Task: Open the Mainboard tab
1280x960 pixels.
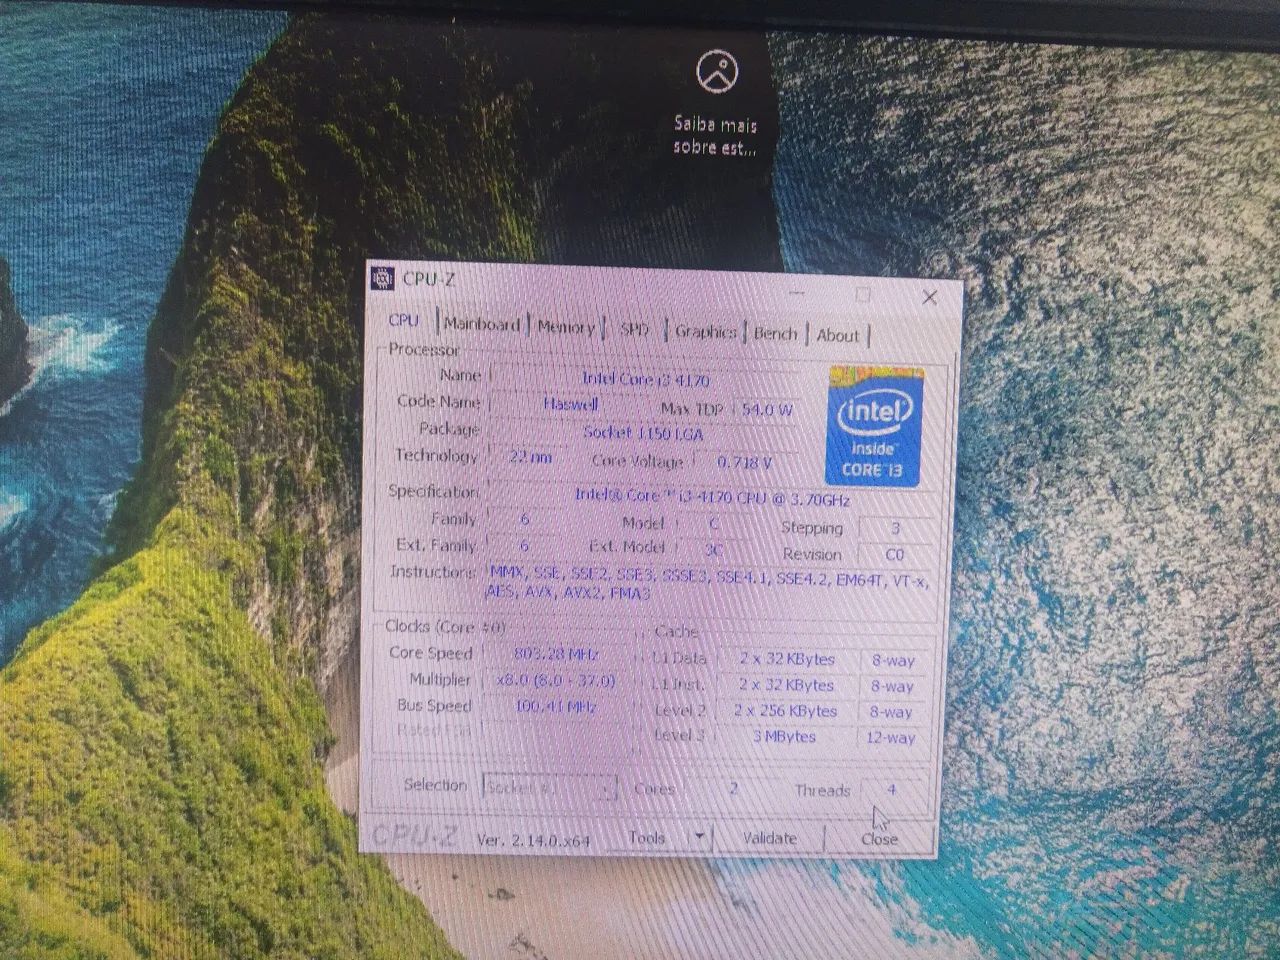Action: 482,324
